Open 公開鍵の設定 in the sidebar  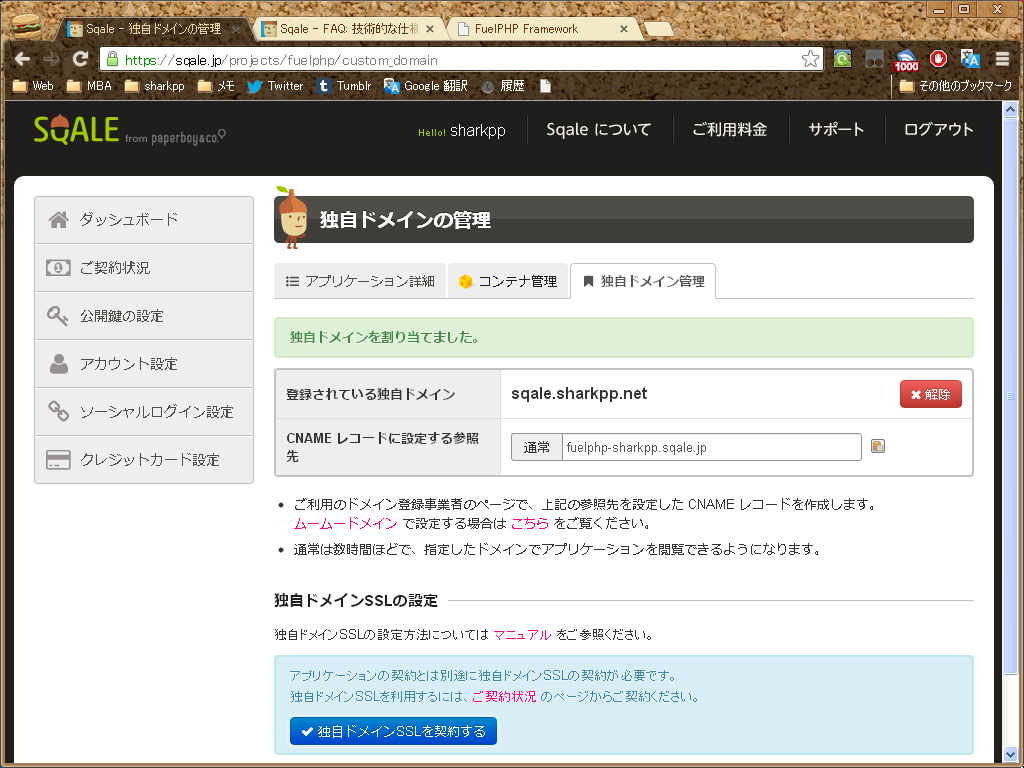tap(144, 316)
